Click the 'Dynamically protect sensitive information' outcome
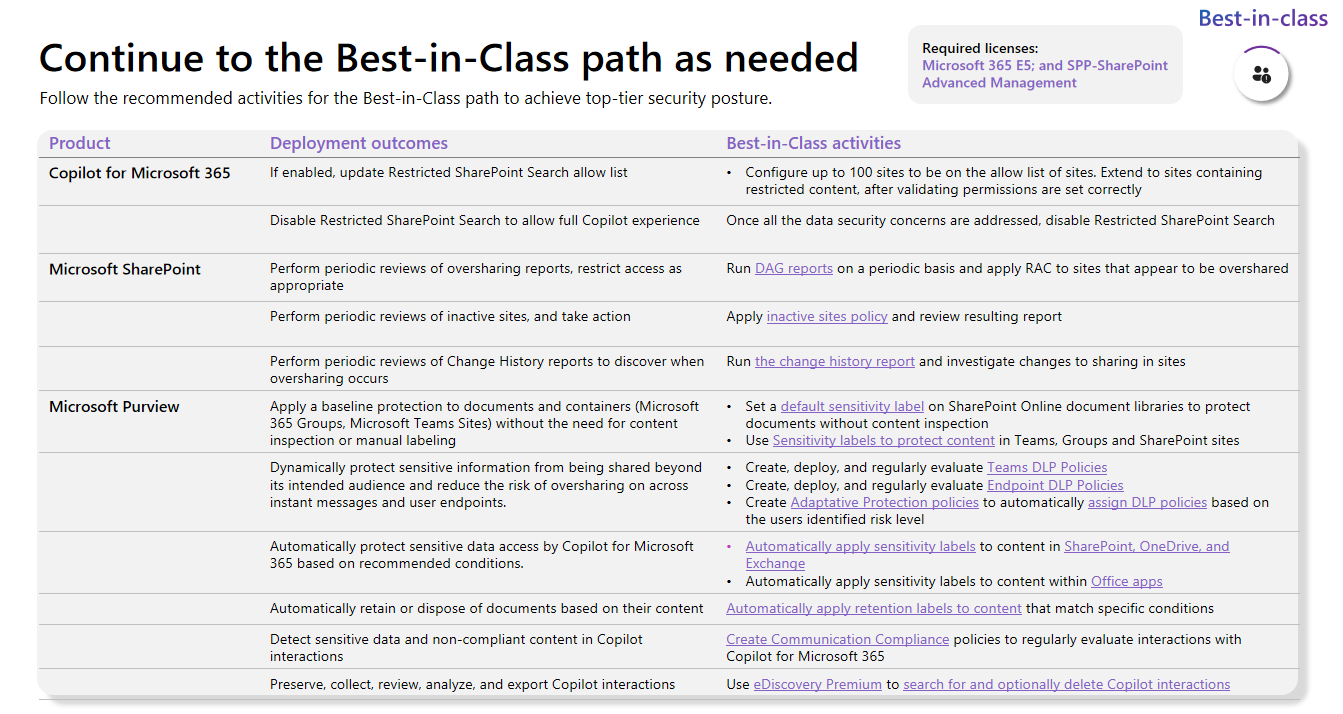1343x714 pixels. click(486, 485)
